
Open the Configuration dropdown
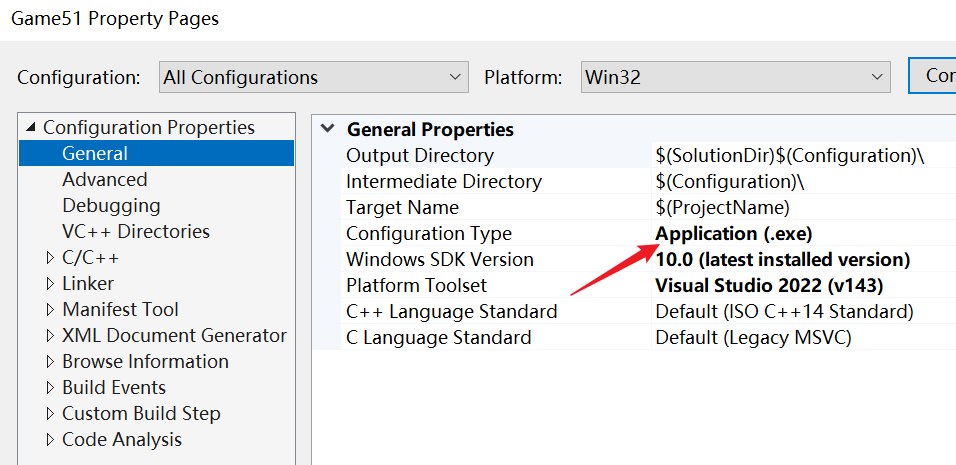tap(313, 77)
